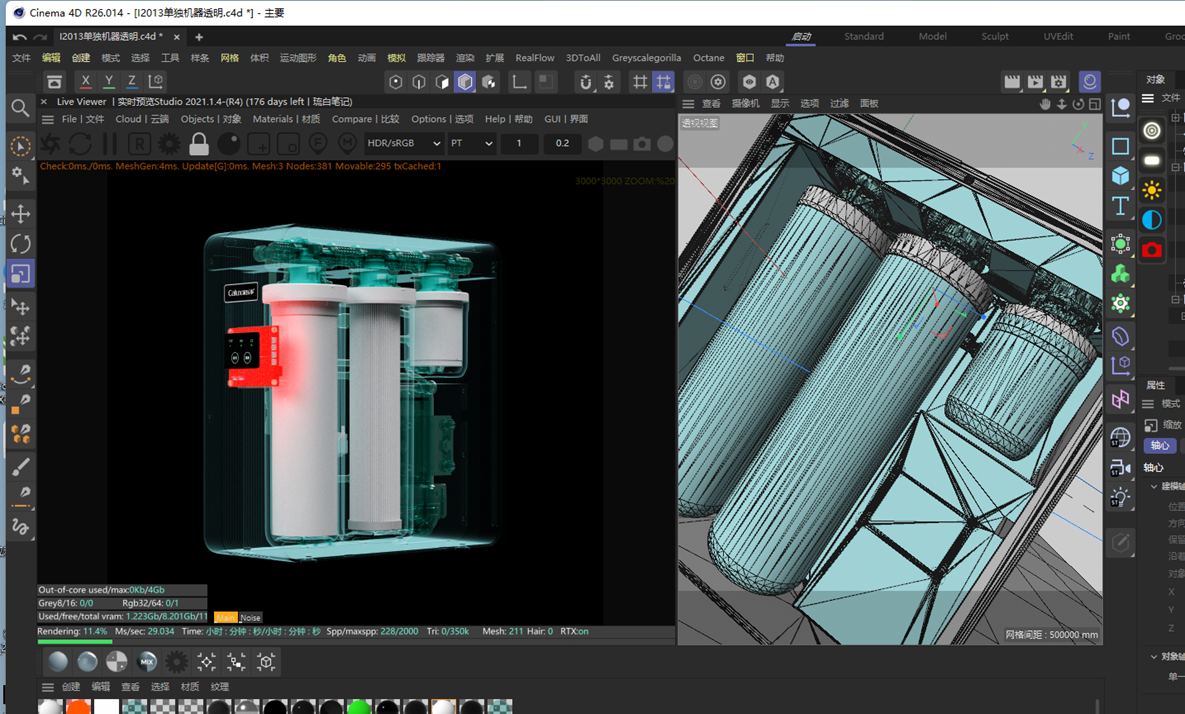This screenshot has height=714, width=1185.
Task: Open material manager hamburger menu beside 创建
Action: coord(48,687)
